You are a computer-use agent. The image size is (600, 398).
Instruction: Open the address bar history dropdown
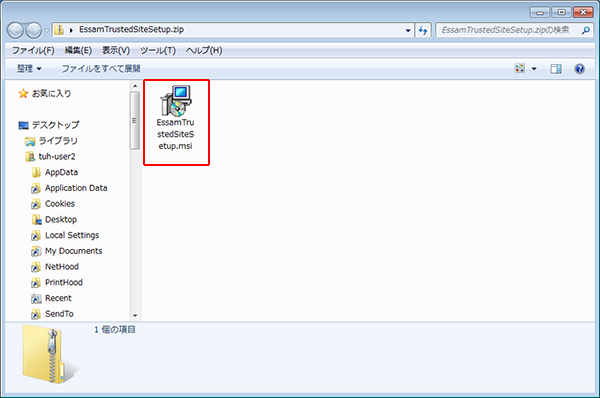[x=408, y=30]
